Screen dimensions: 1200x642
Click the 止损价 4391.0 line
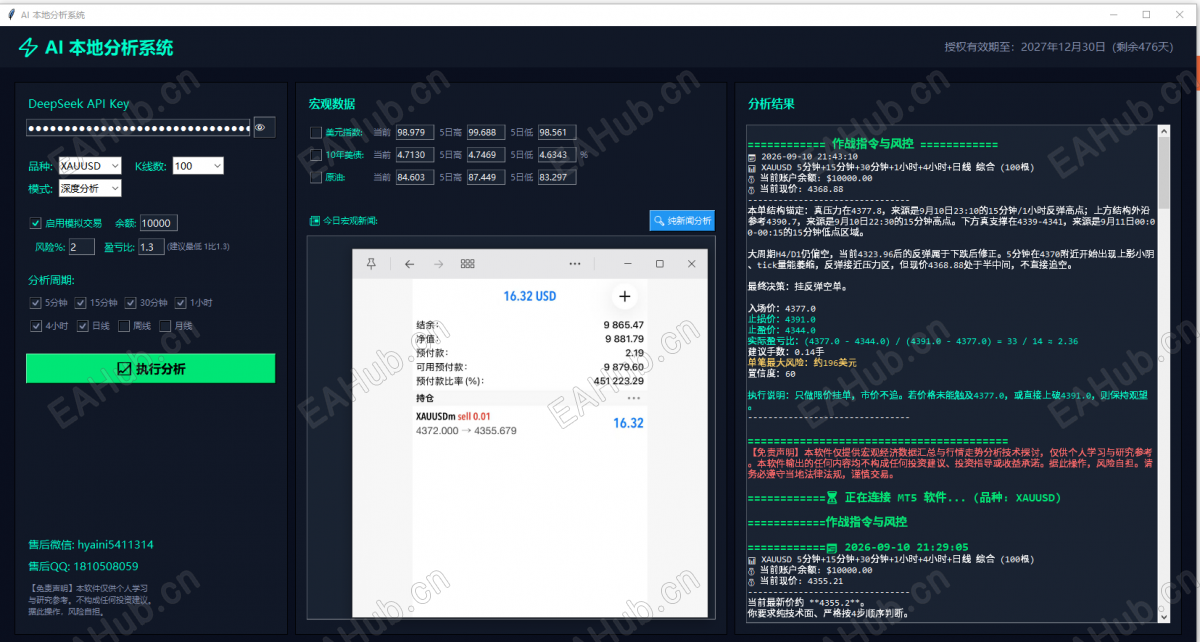(x=782, y=319)
